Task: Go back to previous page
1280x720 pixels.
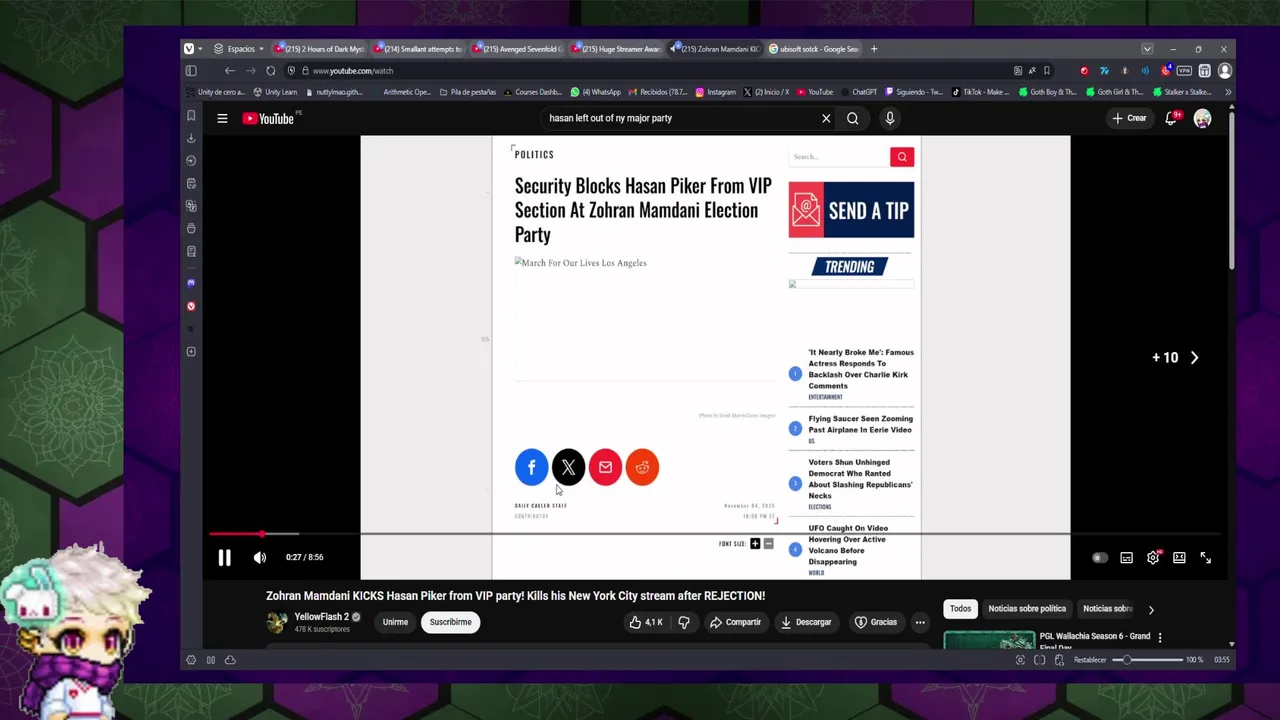Action: click(x=230, y=71)
